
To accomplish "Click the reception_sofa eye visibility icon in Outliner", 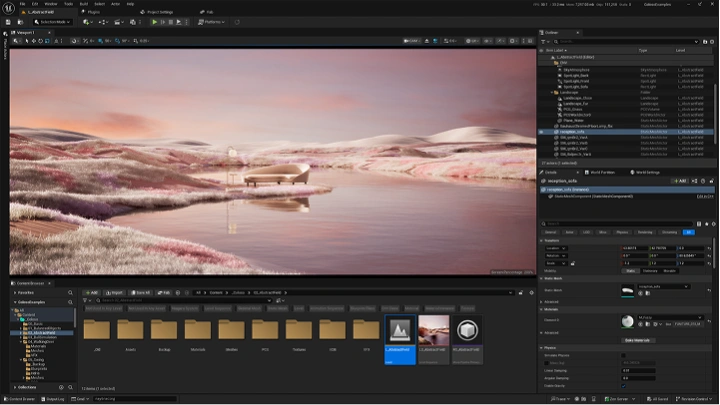I will [x=541, y=132].
